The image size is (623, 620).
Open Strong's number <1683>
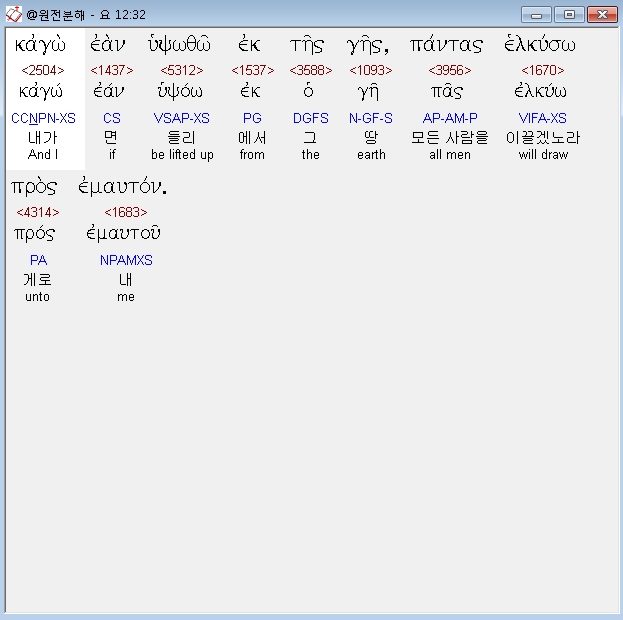click(x=126, y=213)
